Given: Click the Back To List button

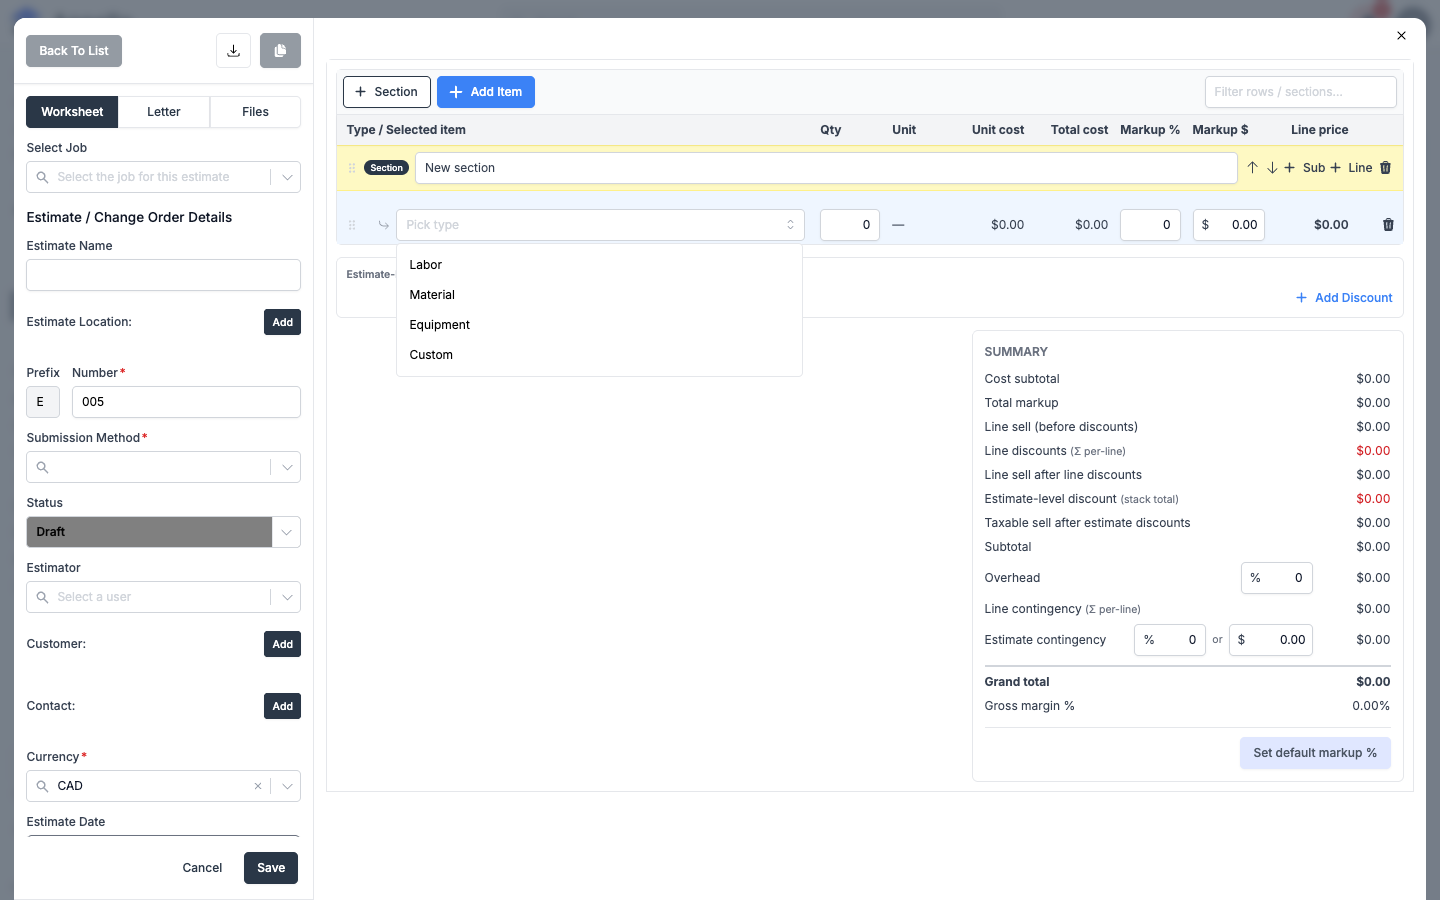Looking at the screenshot, I should point(74,51).
